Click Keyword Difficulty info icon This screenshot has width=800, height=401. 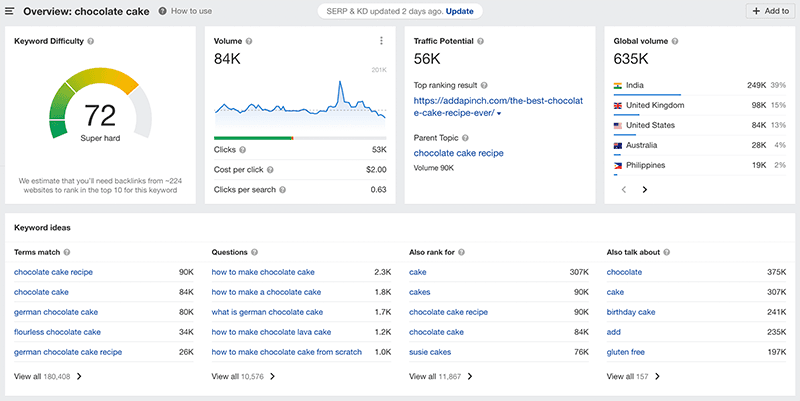(x=90, y=41)
